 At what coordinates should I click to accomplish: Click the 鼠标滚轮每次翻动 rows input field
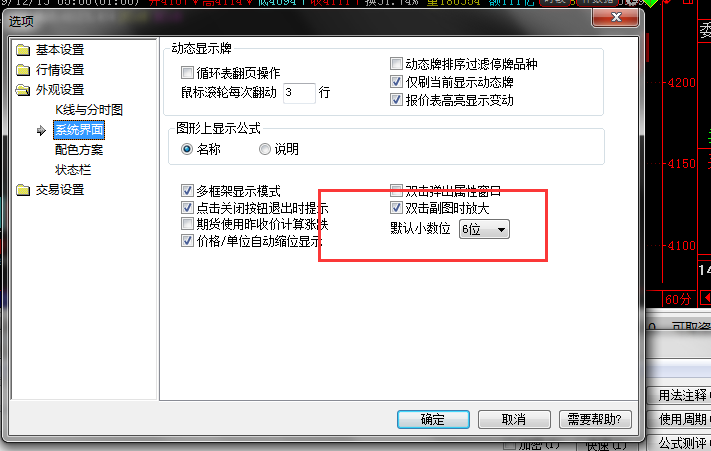(x=299, y=93)
